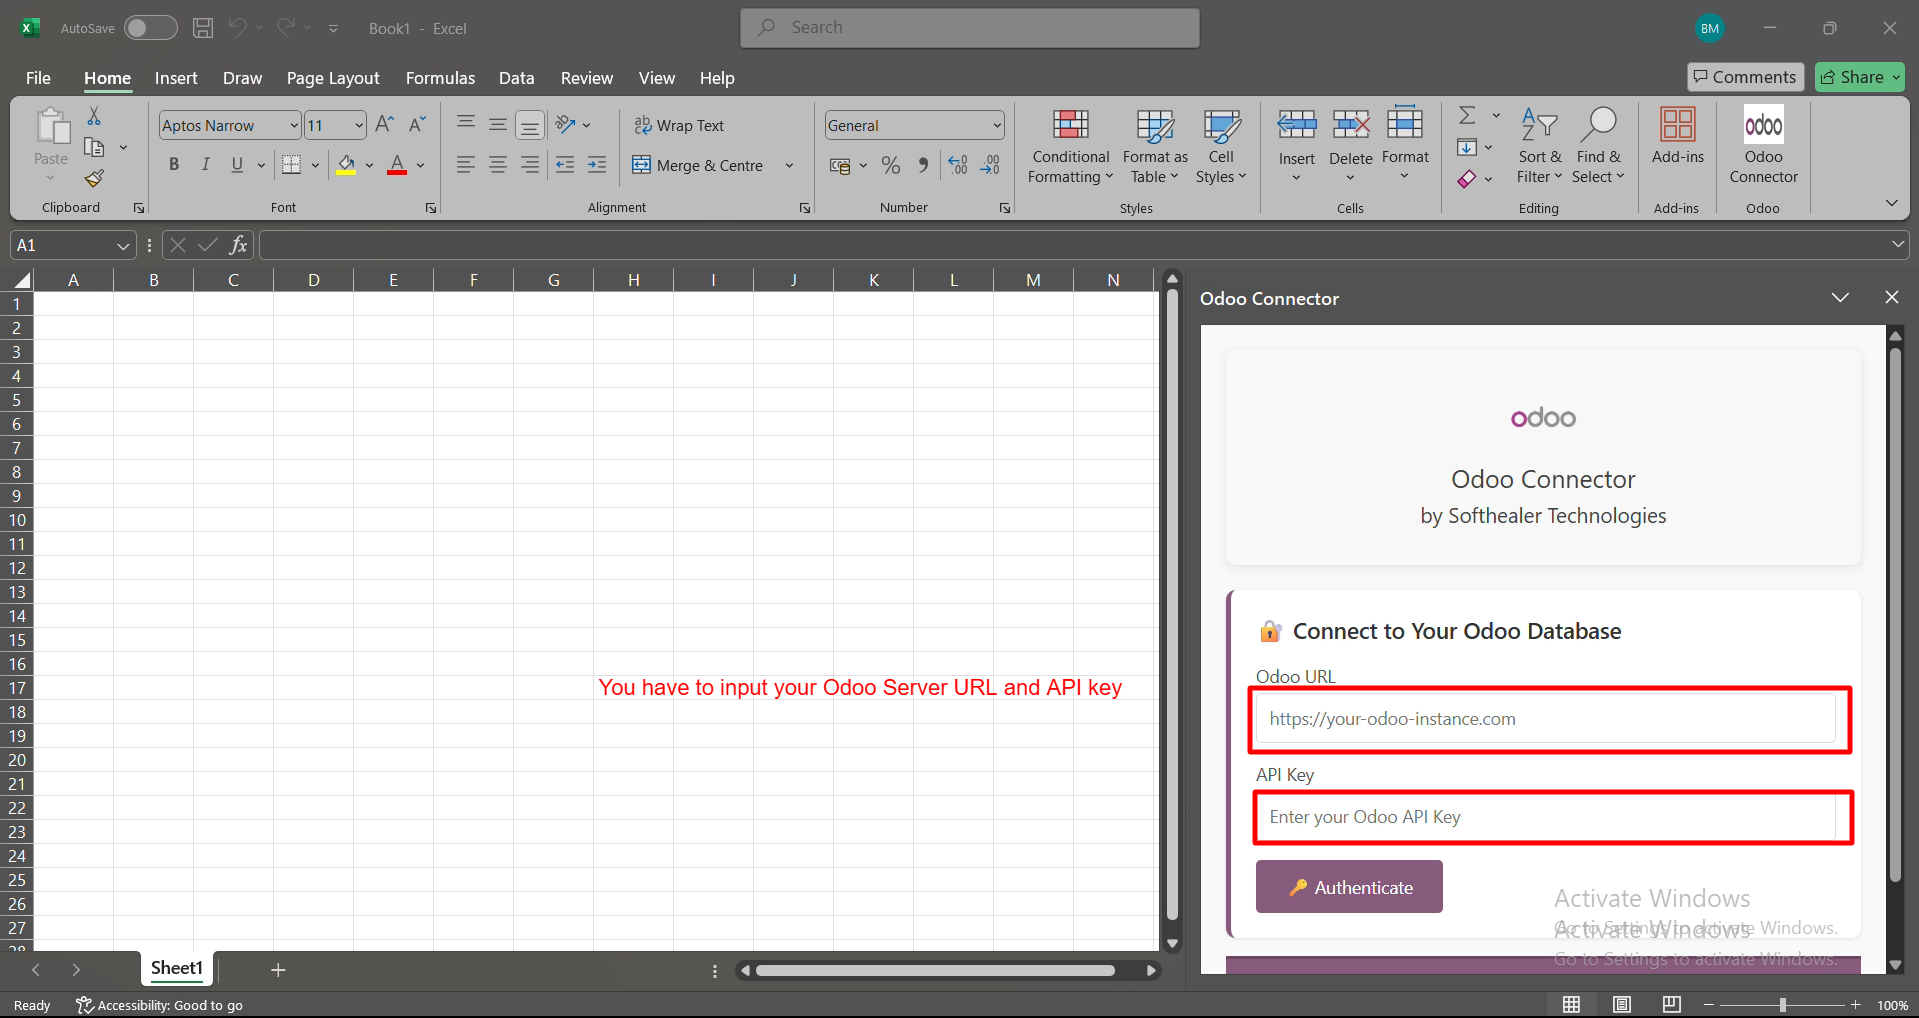1919x1018 pixels.
Task: Expand the General number format dropdown
Action: (x=997, y=126)
